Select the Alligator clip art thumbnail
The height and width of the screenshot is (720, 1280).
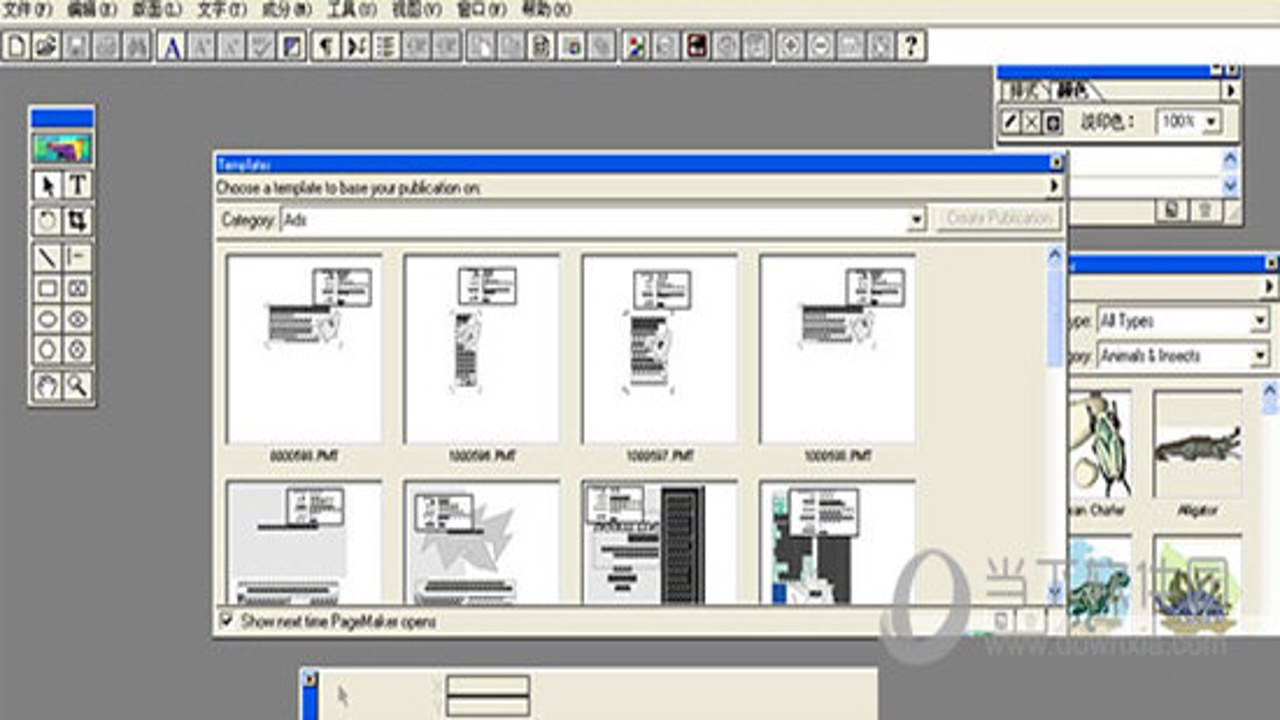(1197, 444)
